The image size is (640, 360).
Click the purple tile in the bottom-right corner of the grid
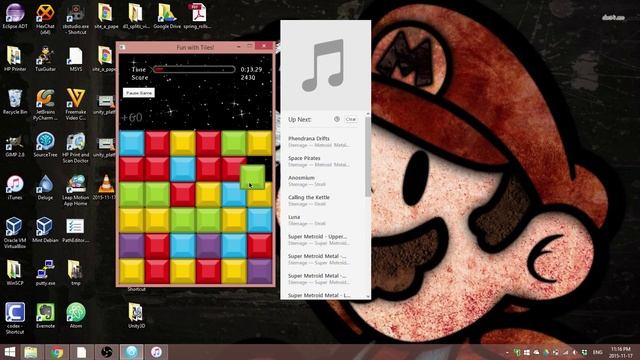point(260,271)
